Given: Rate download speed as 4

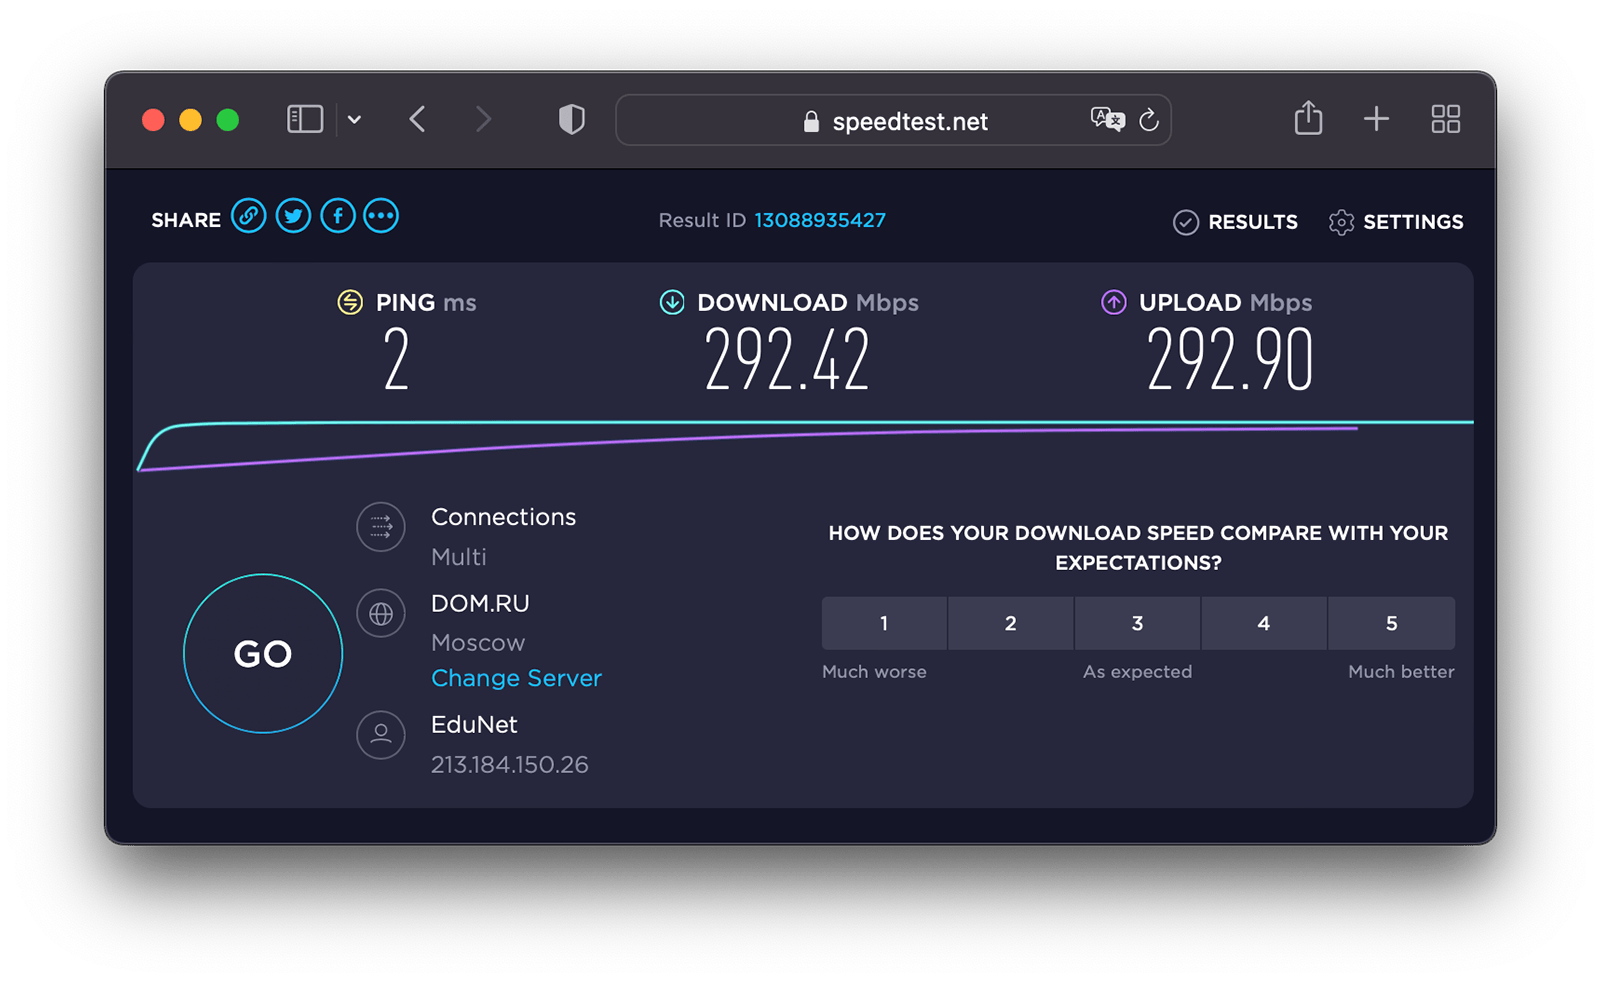Looking at the screenshot, I should coord(1264,623).
